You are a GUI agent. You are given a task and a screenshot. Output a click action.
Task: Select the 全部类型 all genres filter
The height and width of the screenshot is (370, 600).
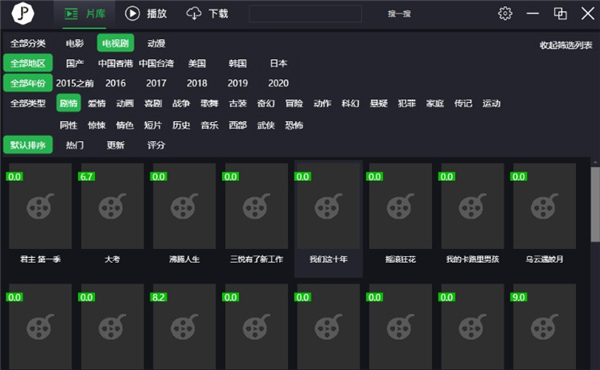point(28,103)
